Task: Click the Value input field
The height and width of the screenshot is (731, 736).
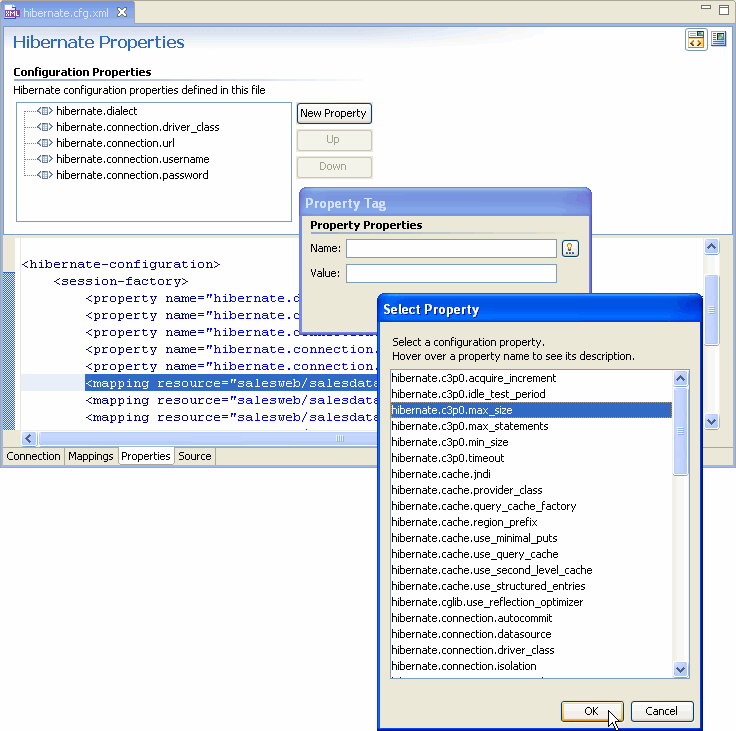Action: [x=451, y=273]
